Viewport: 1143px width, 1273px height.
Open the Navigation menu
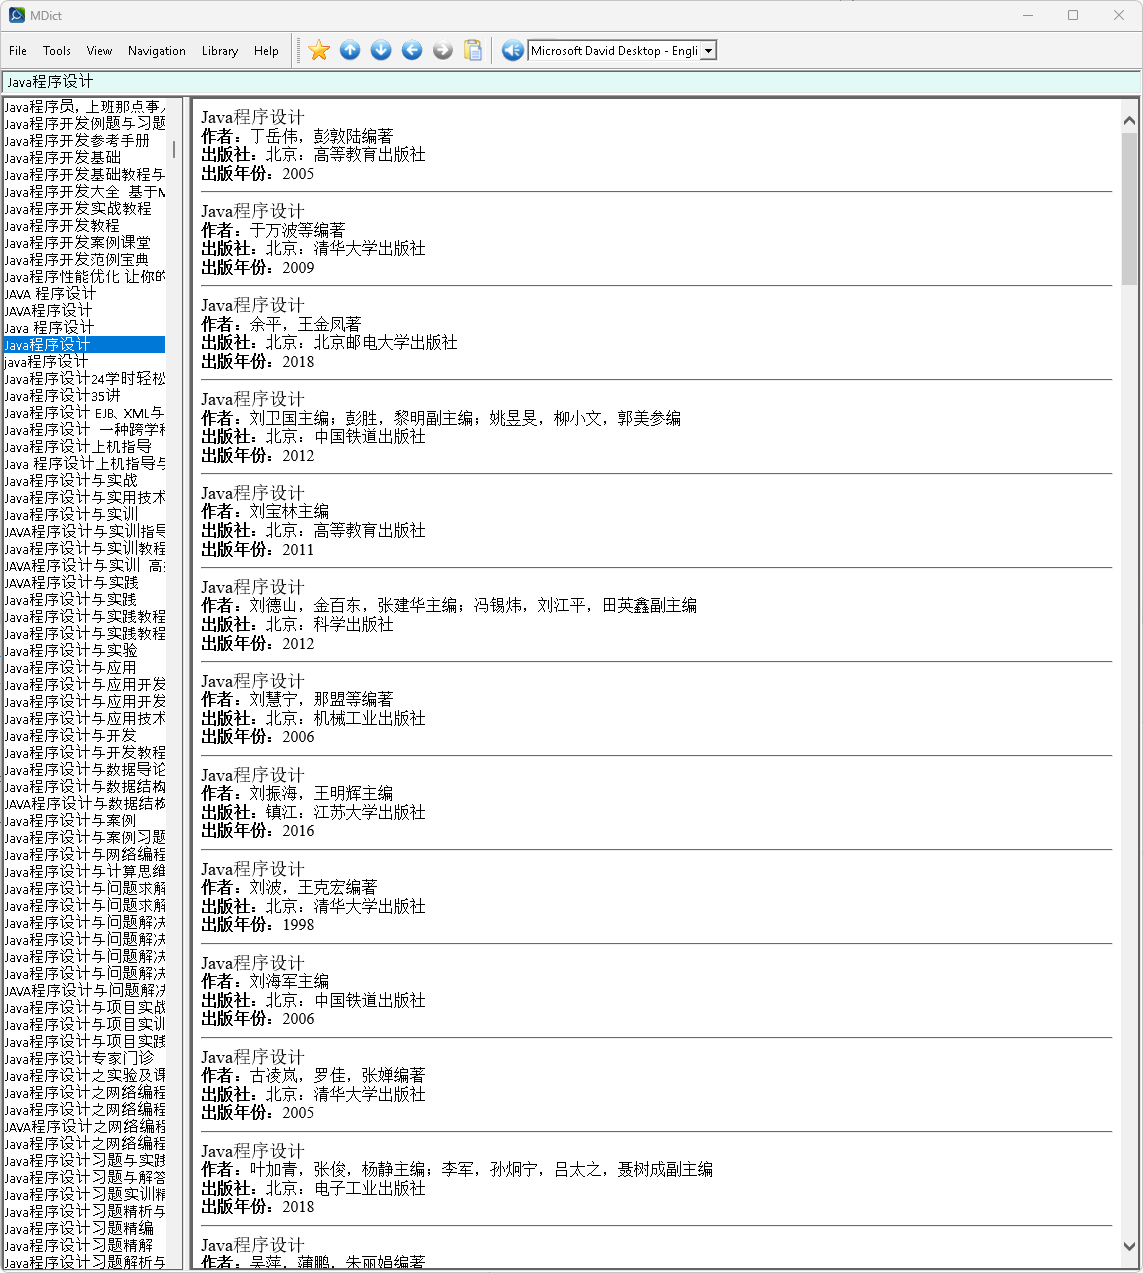(157, 51)
